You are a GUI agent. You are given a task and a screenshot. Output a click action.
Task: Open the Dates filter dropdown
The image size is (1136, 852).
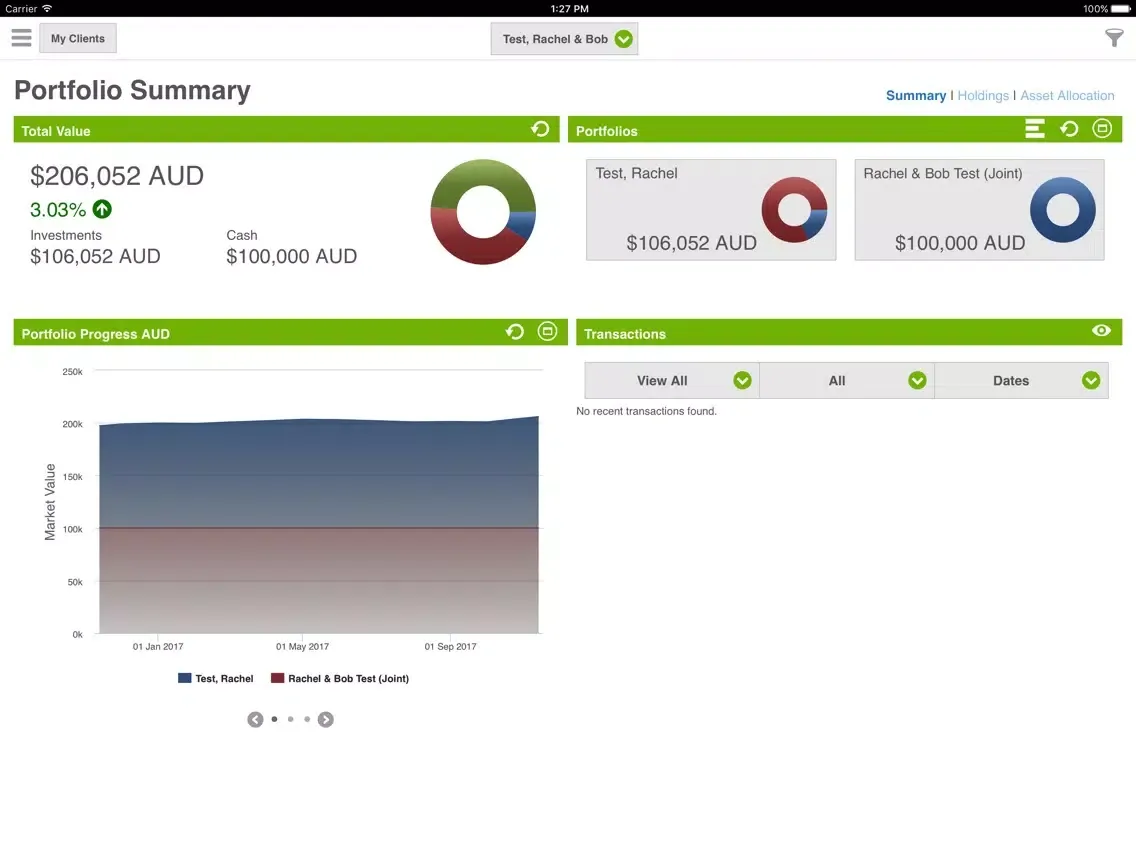pyautogui.click(x=1022, y=380)
